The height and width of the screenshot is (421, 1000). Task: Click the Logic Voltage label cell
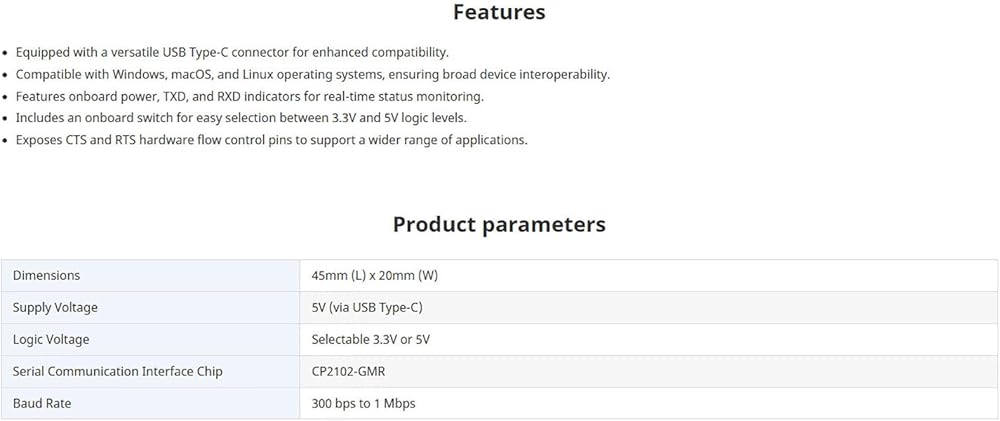[151, 339]
